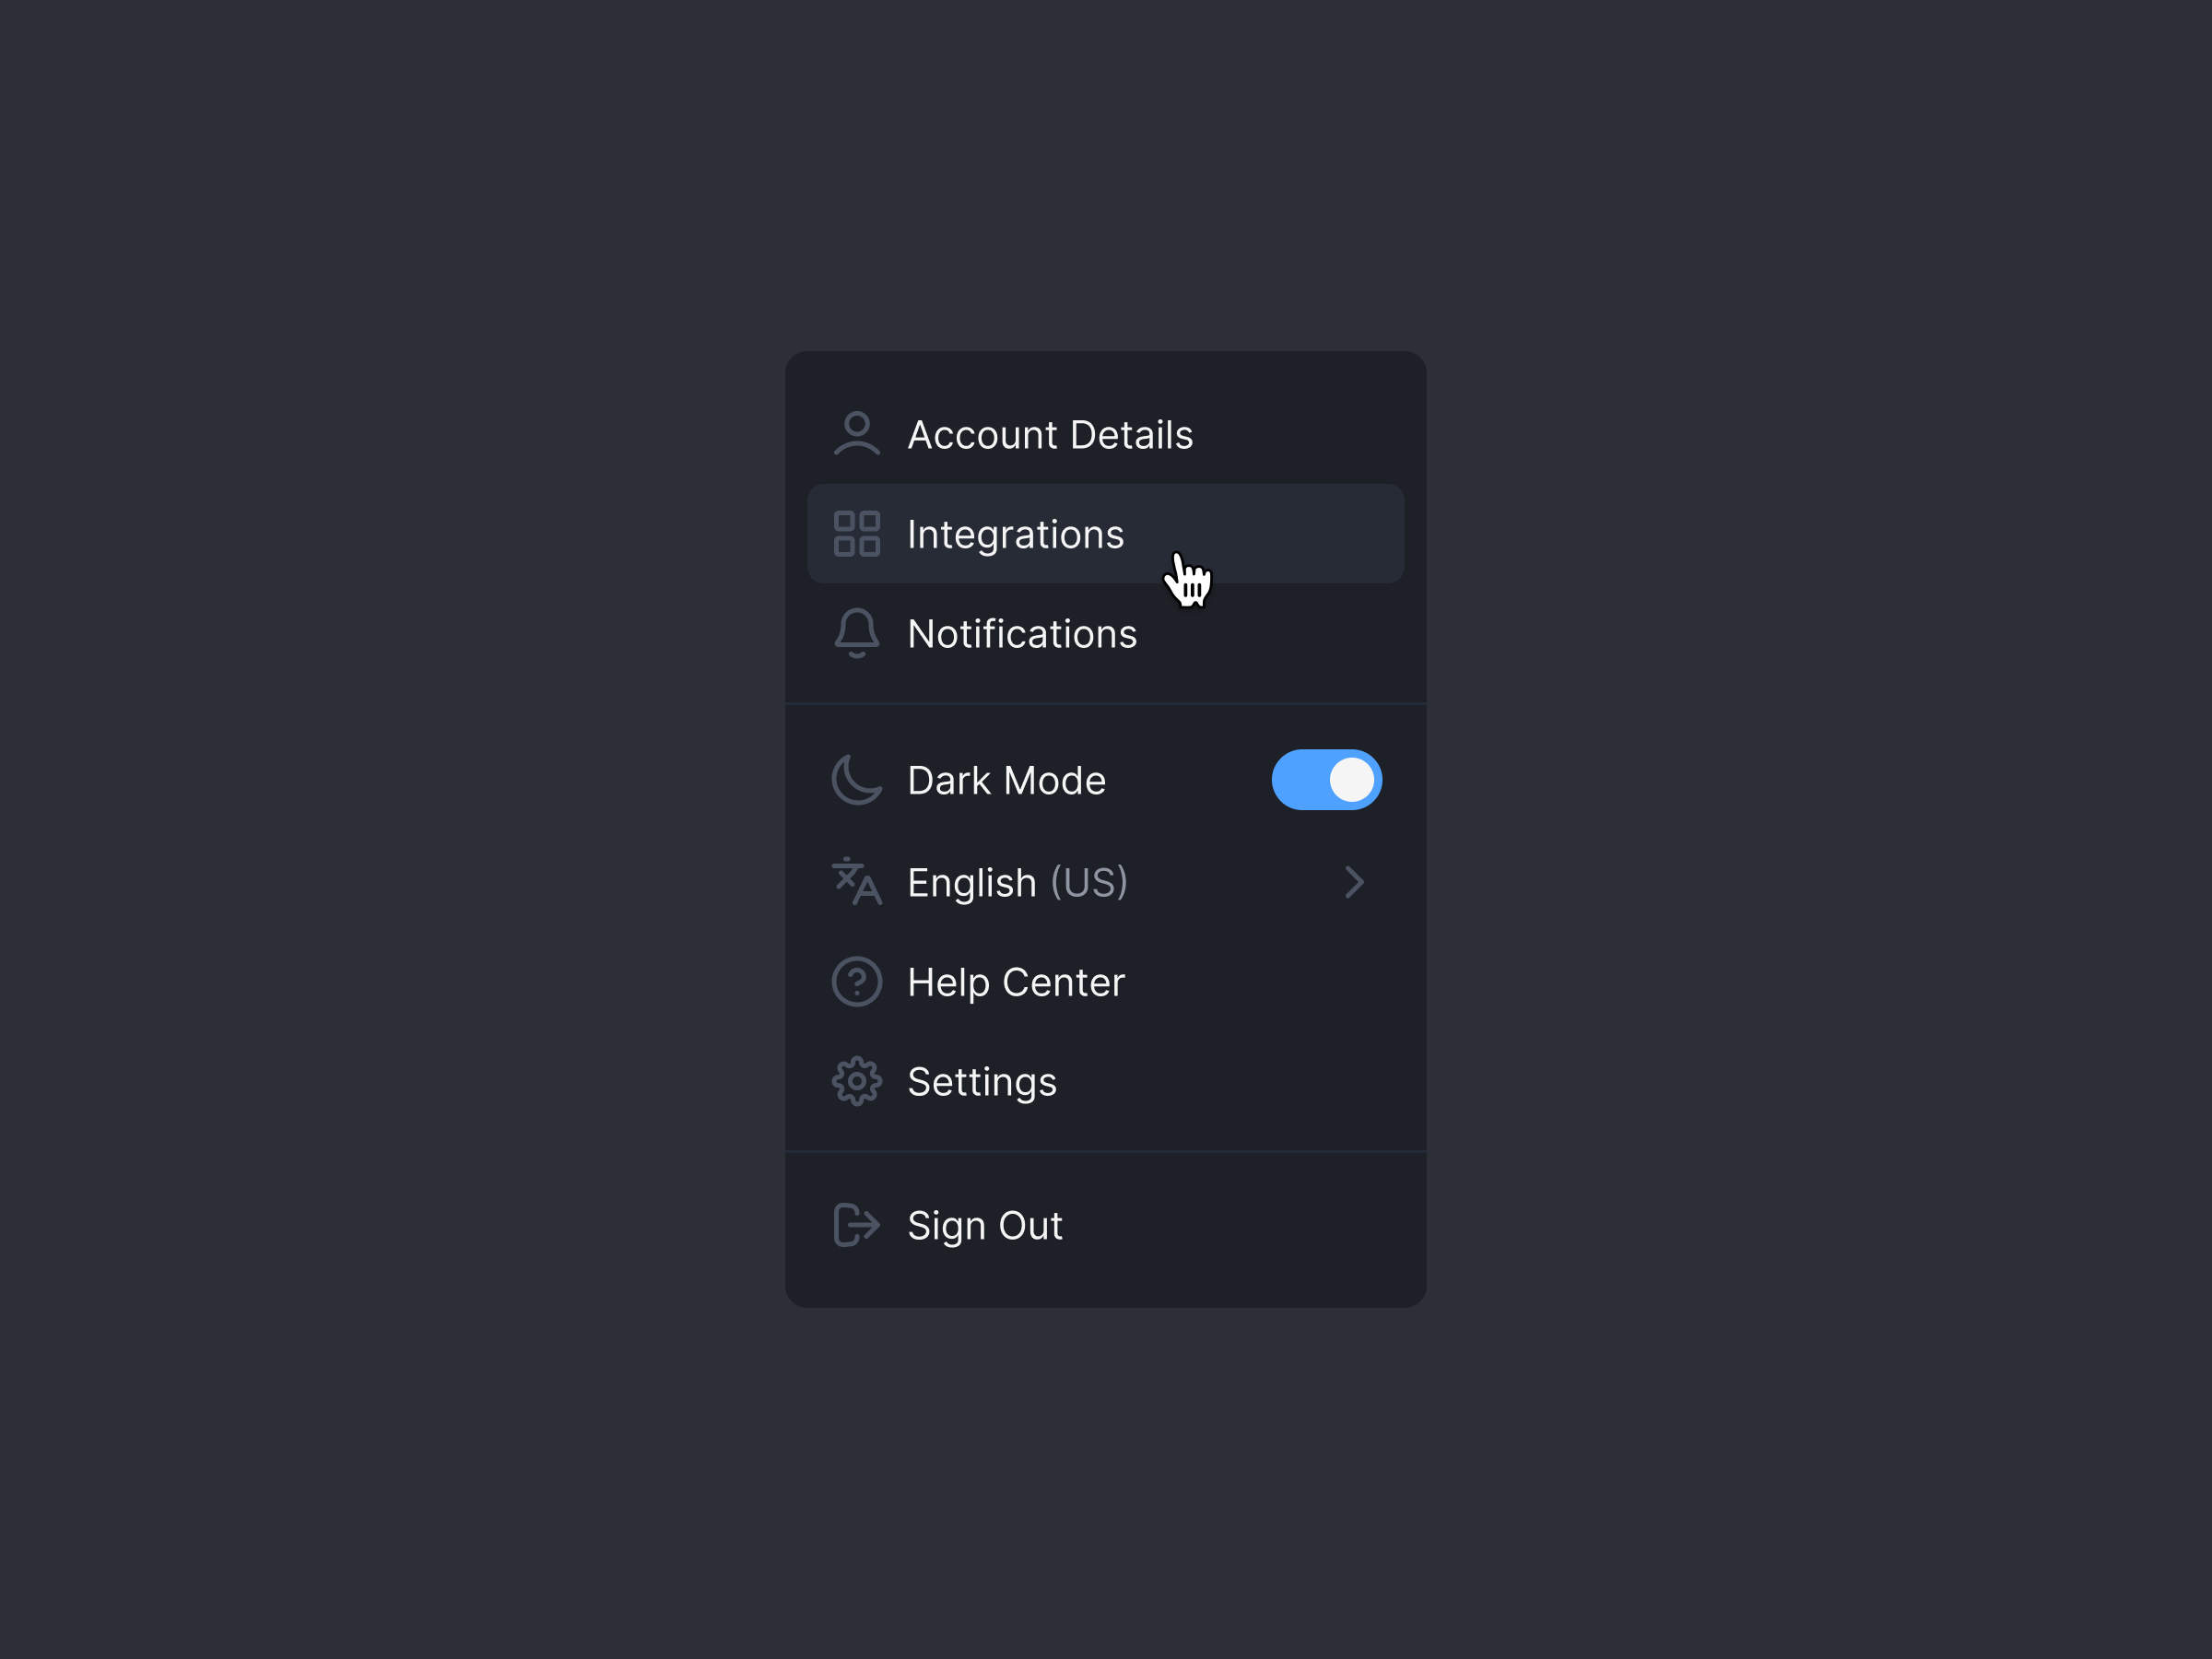The width and height of the screenshot is (2212, 1659).
Task: Click the (US) region text in language row
Action: (1089, 882)
